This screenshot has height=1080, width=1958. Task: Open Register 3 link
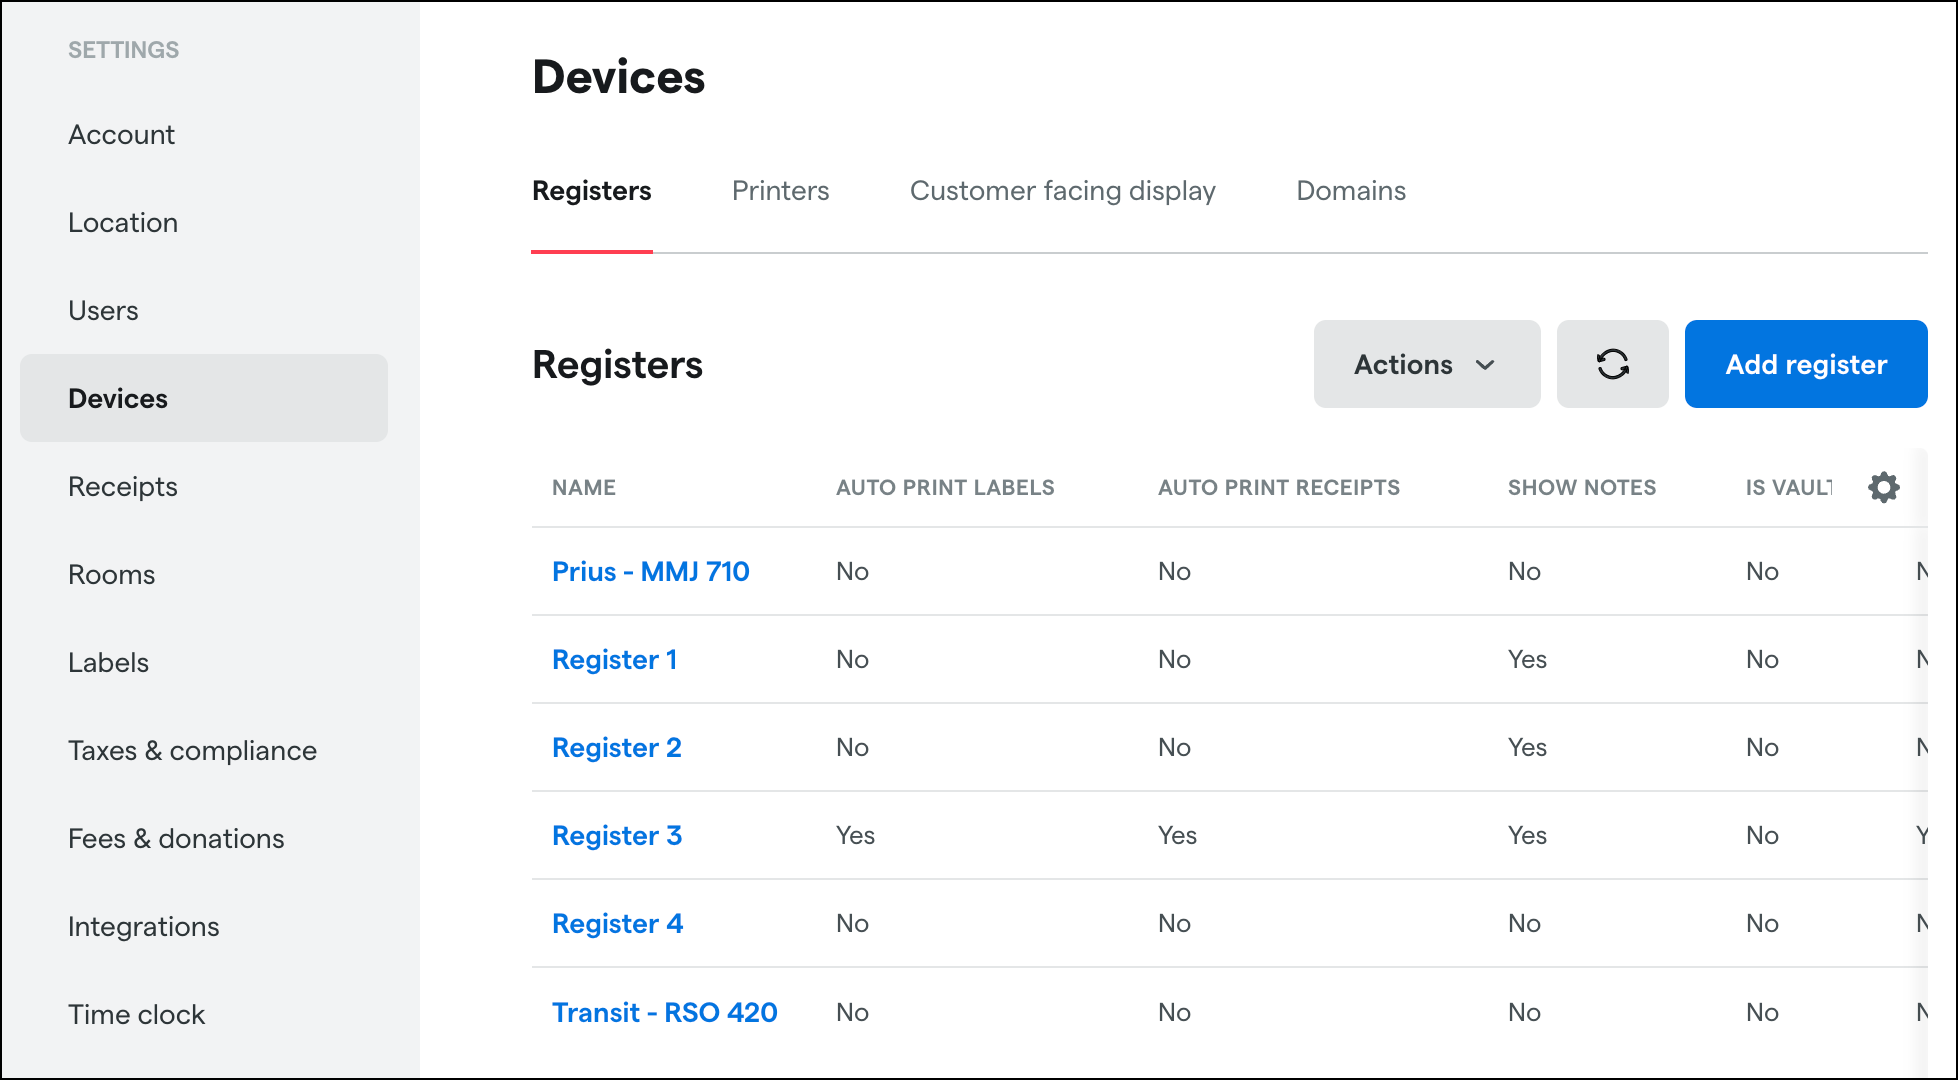(616, 835)
